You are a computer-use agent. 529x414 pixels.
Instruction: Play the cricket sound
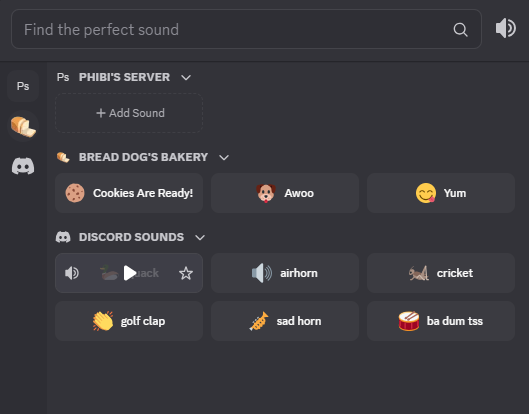[x=441, y=273]
